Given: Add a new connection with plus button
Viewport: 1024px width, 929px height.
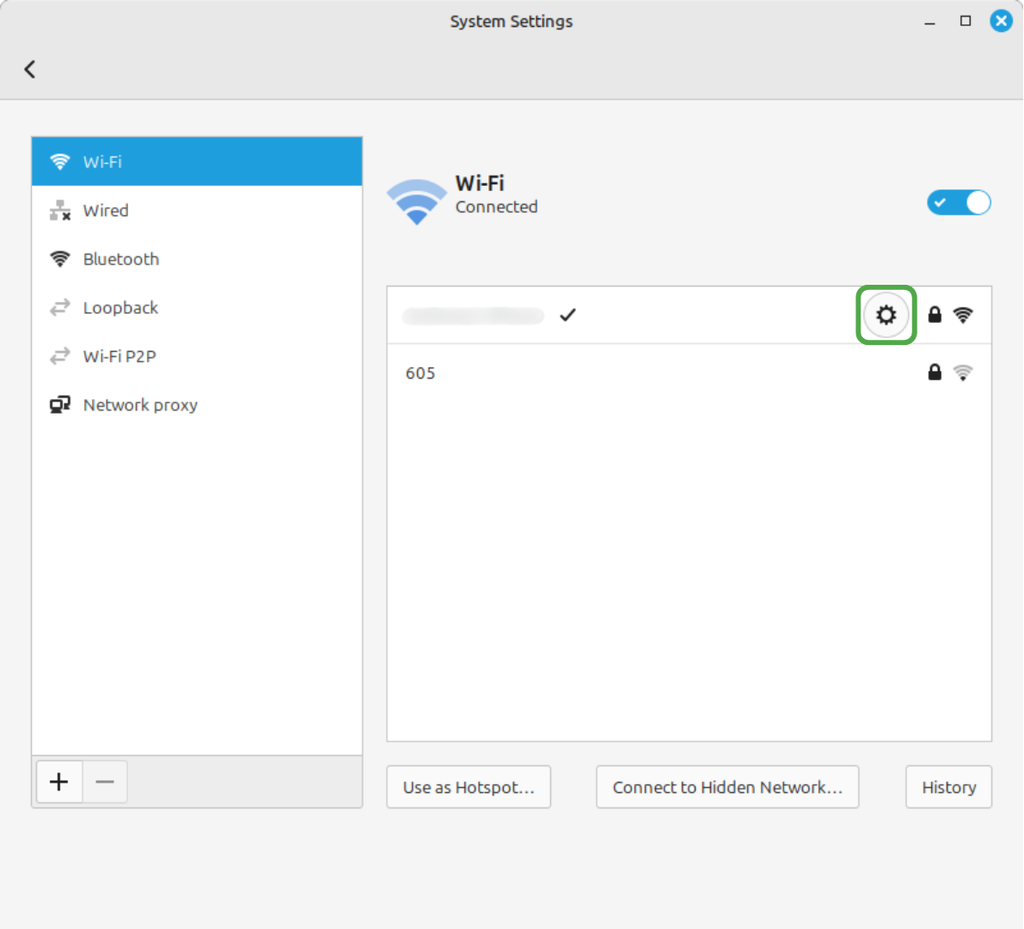Looking at the screenshot, I should [59, 781].
